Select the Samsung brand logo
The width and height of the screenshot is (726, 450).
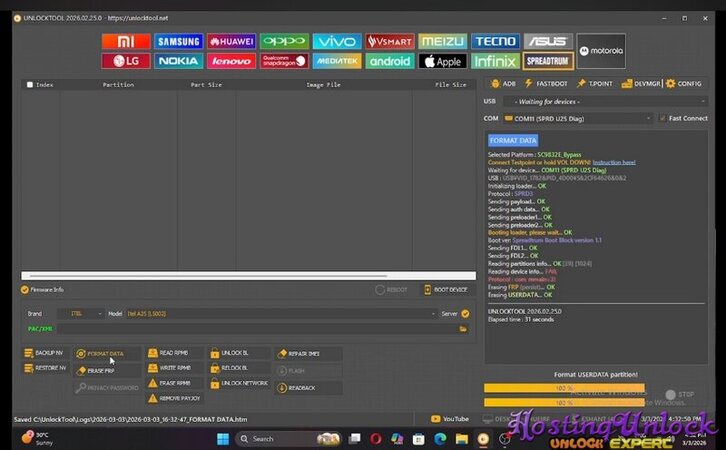(x=178, y=42)
